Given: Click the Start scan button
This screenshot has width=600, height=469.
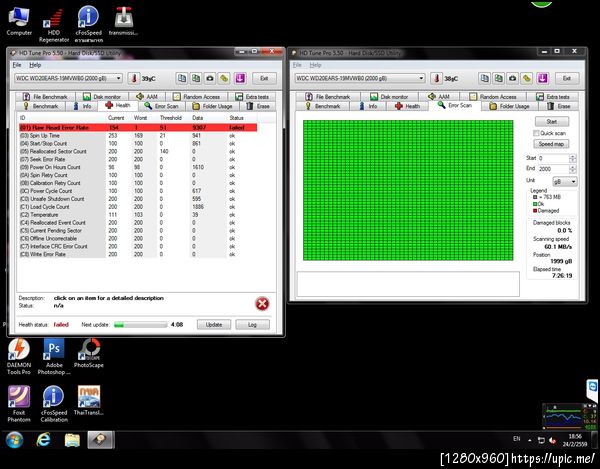Looking at the screenshot, I should [x=551, y=122].
